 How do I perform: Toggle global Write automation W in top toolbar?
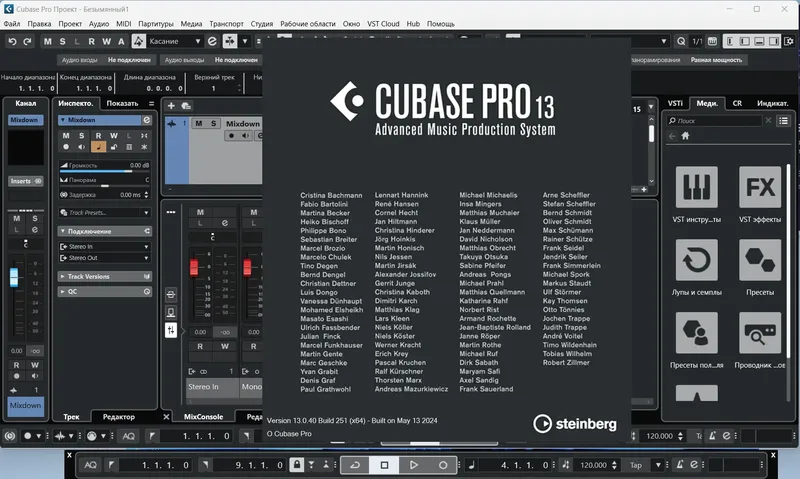click(106, 41)
